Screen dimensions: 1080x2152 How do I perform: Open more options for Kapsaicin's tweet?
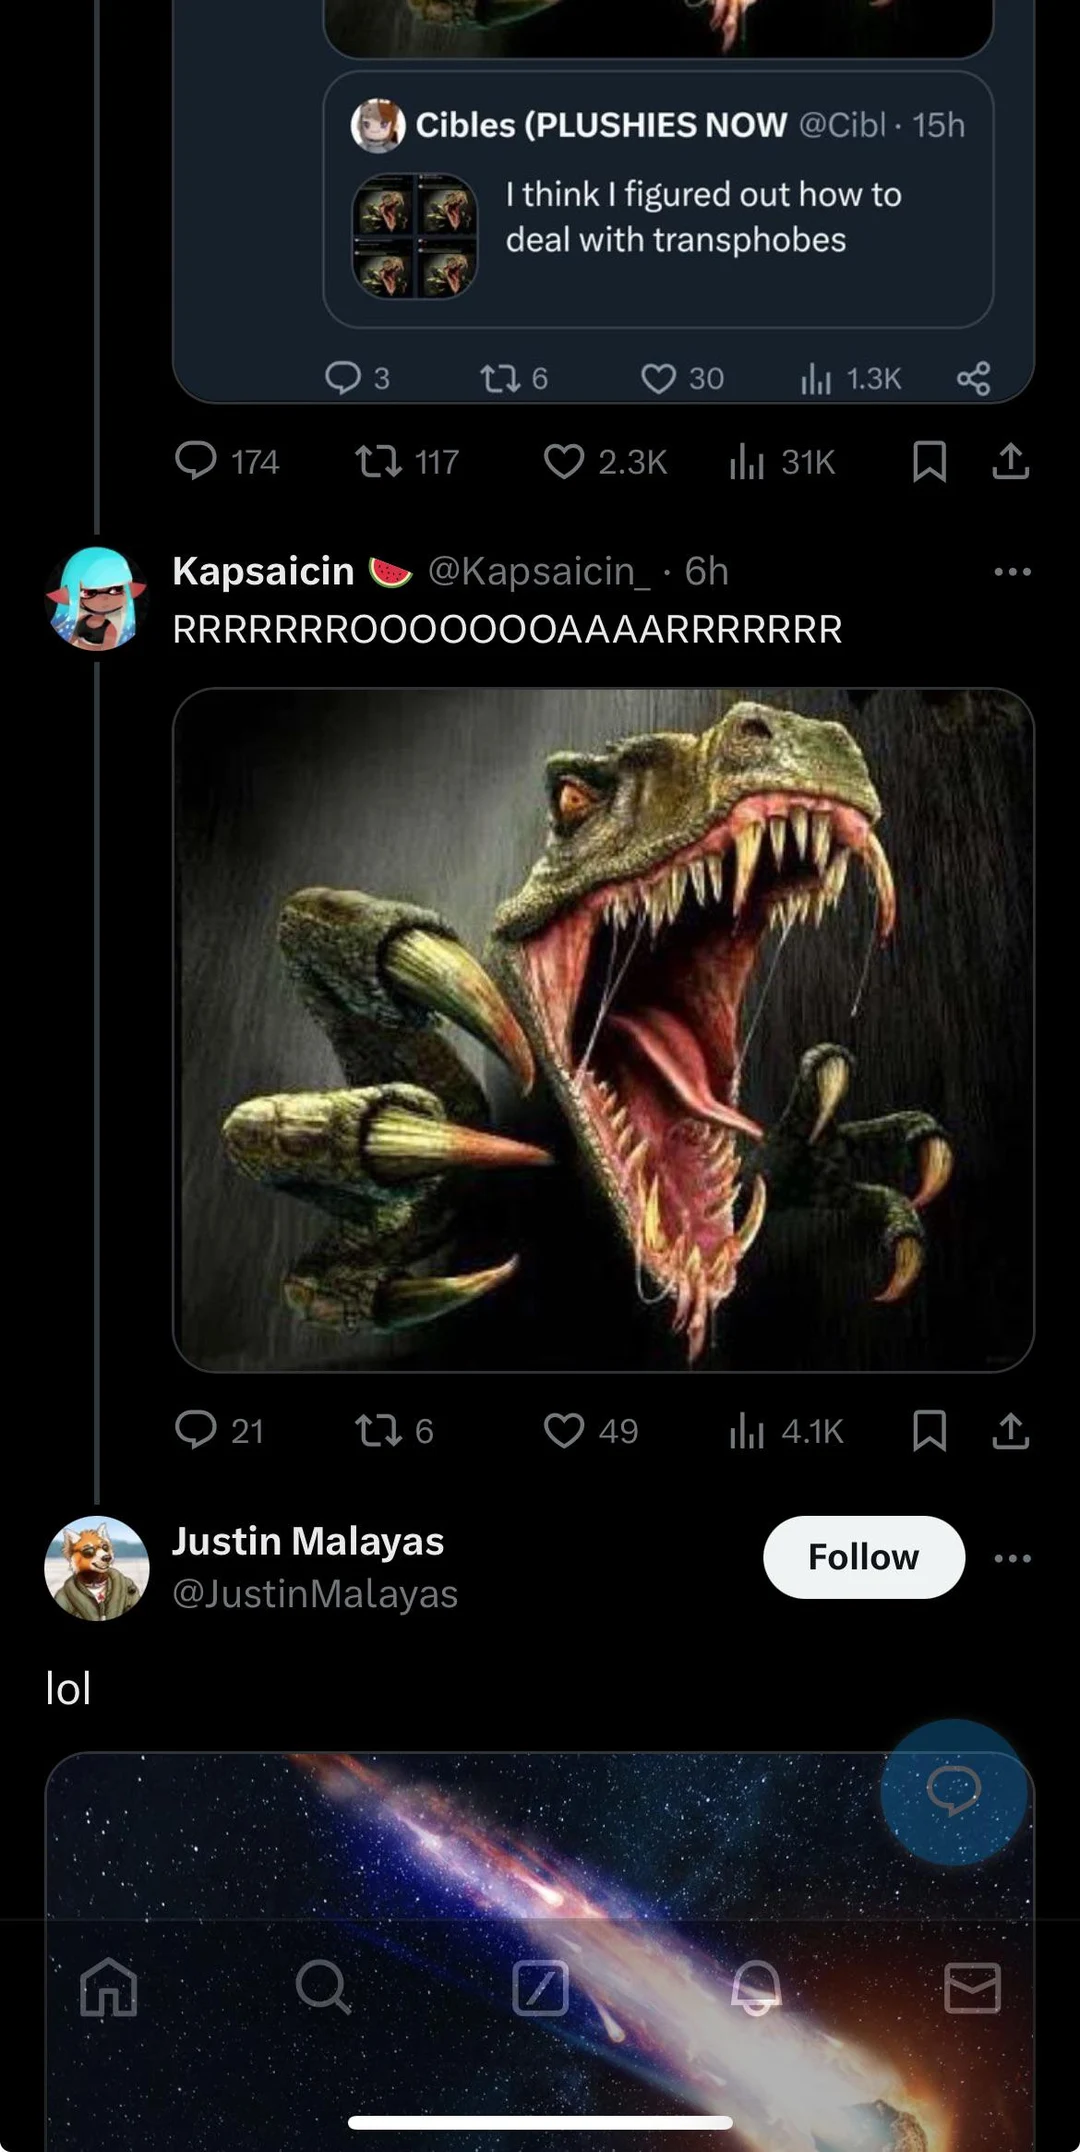(x=1012, y=572)
